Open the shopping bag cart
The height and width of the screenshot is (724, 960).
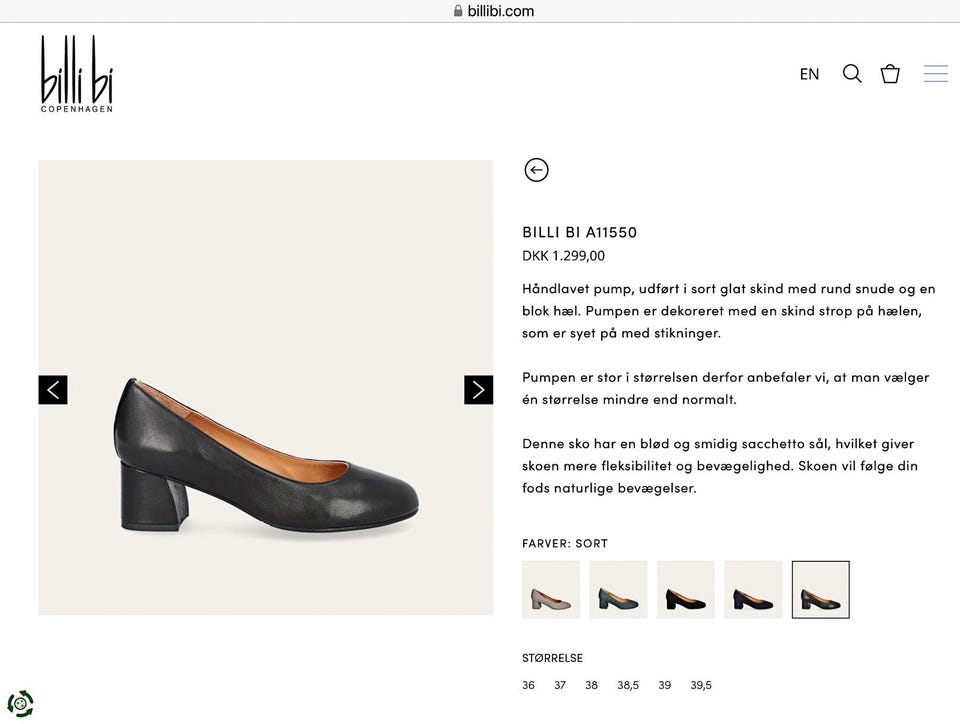tap(890, 74)
